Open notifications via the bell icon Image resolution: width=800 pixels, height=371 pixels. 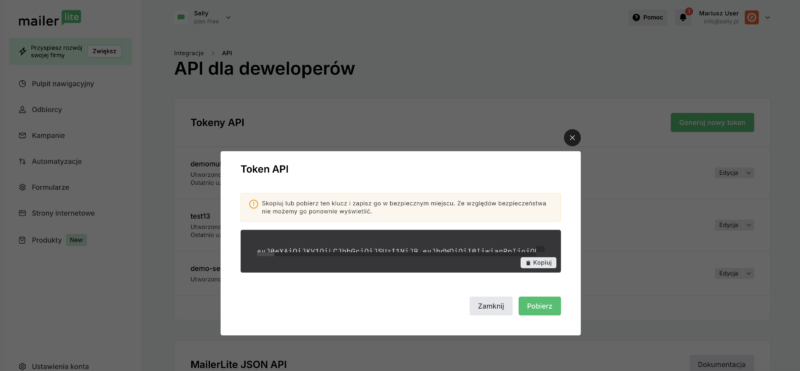(x=683, y=17)
